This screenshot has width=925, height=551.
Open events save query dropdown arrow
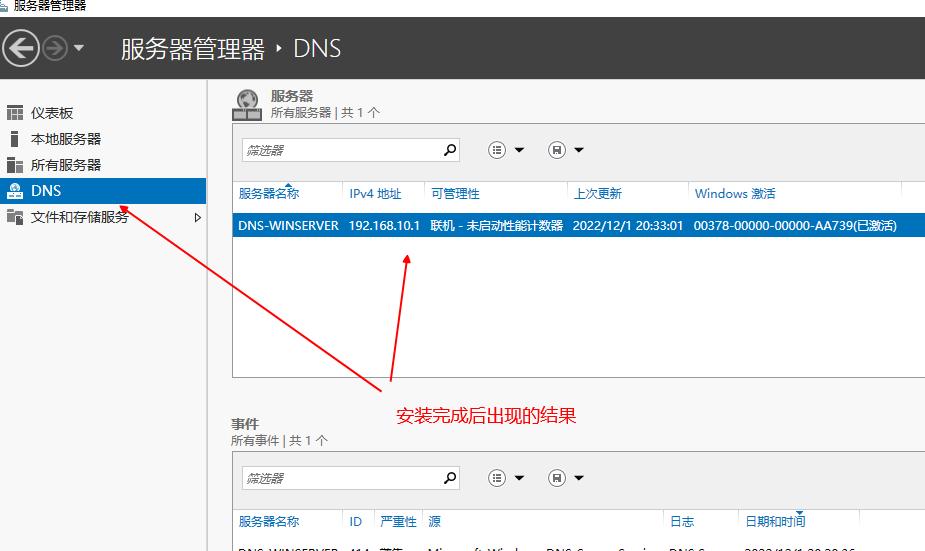(x=579, y=478)
